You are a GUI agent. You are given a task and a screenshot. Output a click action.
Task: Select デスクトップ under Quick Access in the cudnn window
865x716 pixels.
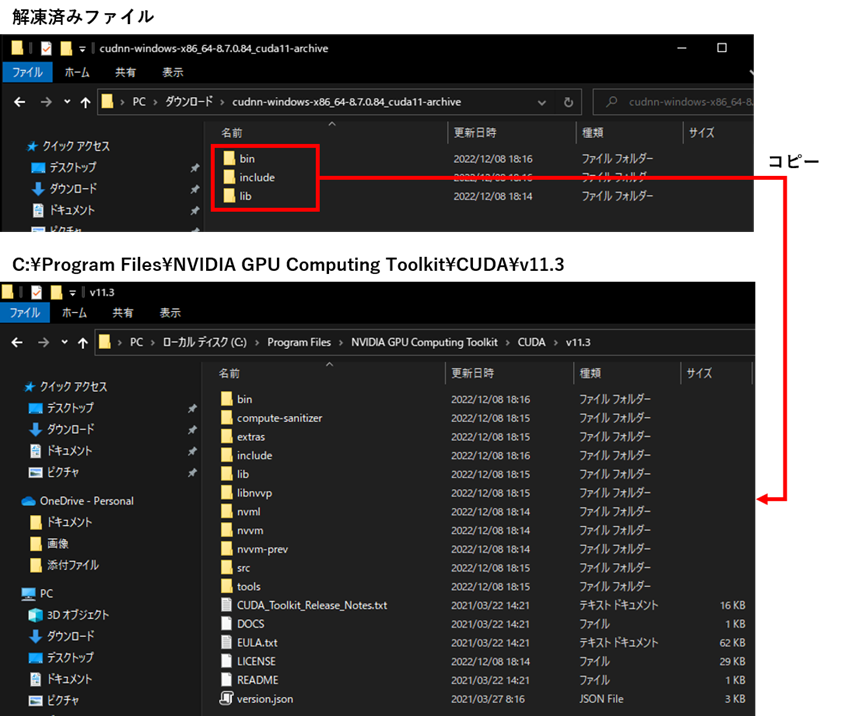73,167
